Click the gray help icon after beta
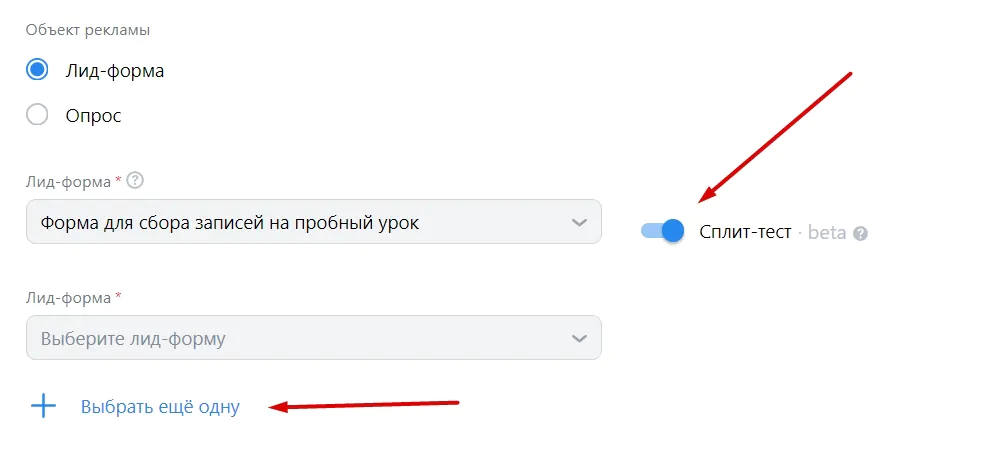This screenshot has width=985, height=452. pos(861,234)
